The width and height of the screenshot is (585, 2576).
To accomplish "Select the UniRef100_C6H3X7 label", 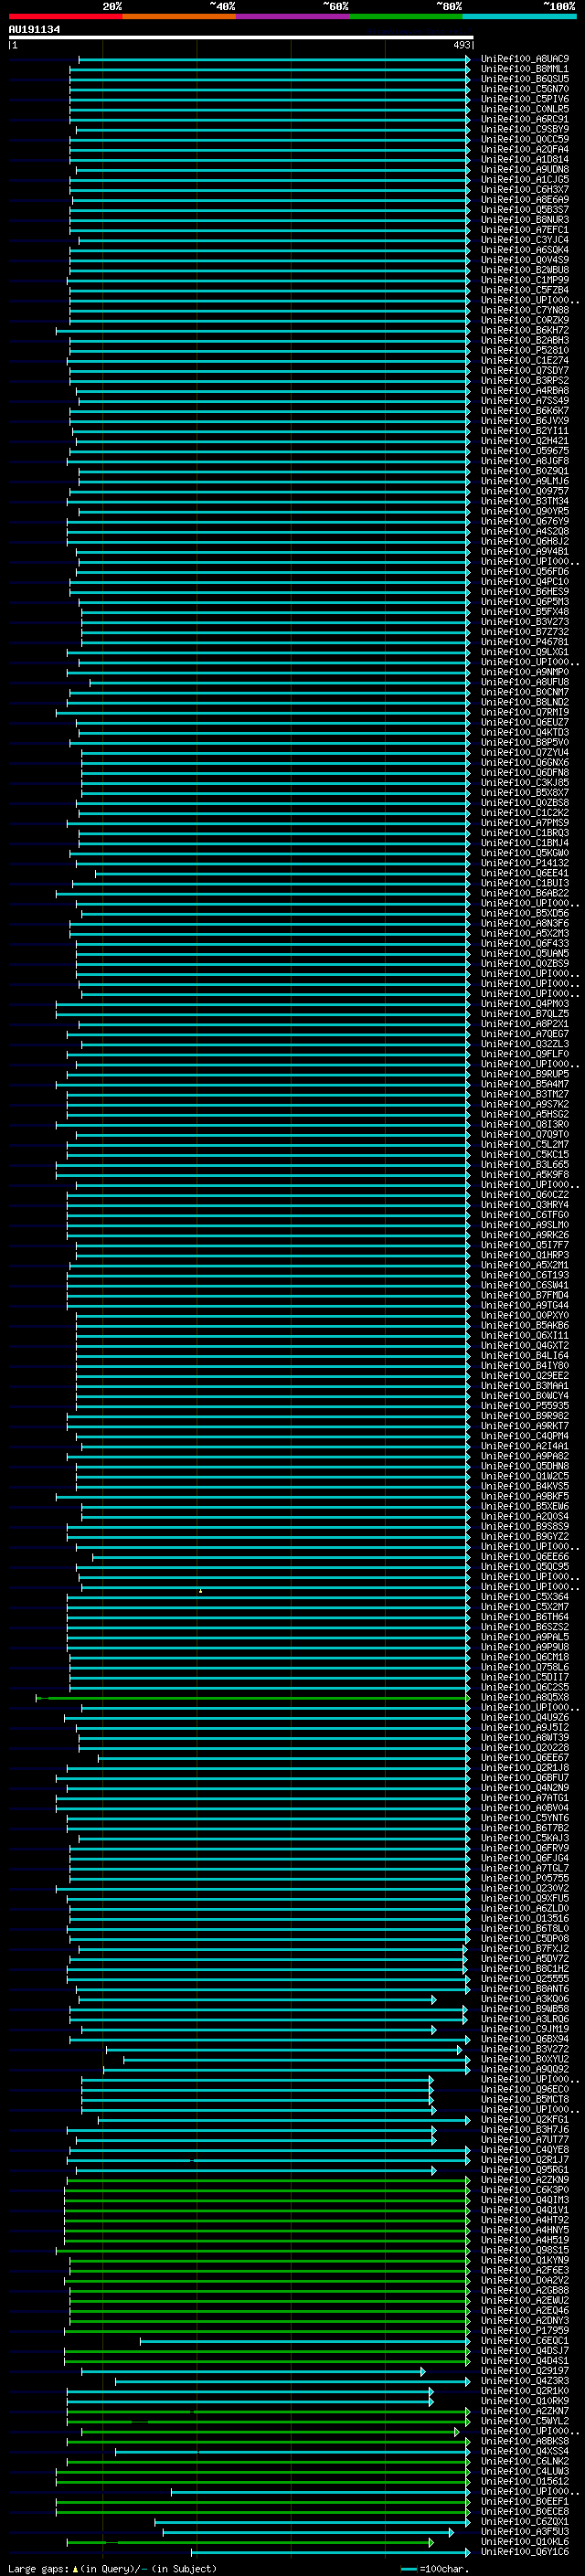I will 525,189.
